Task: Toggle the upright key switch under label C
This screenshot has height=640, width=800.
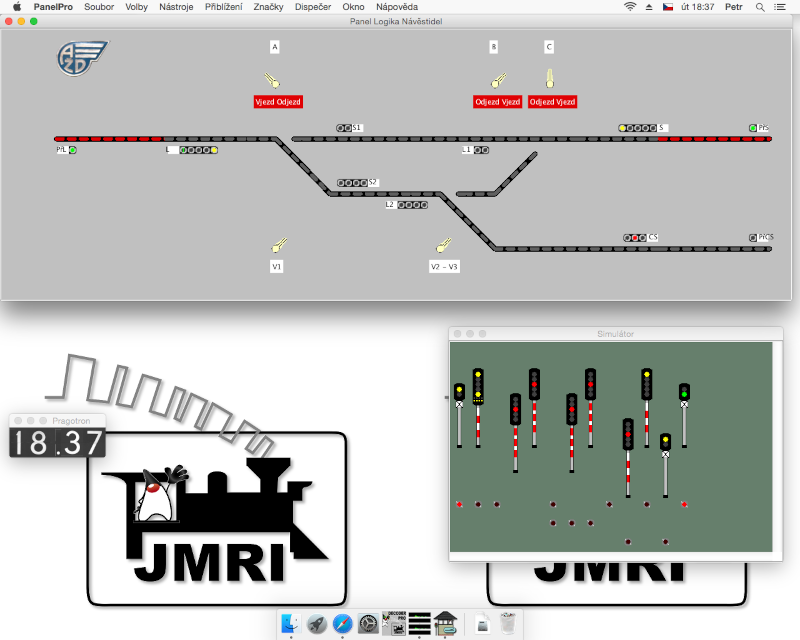Action: click(x=549, y=78)
